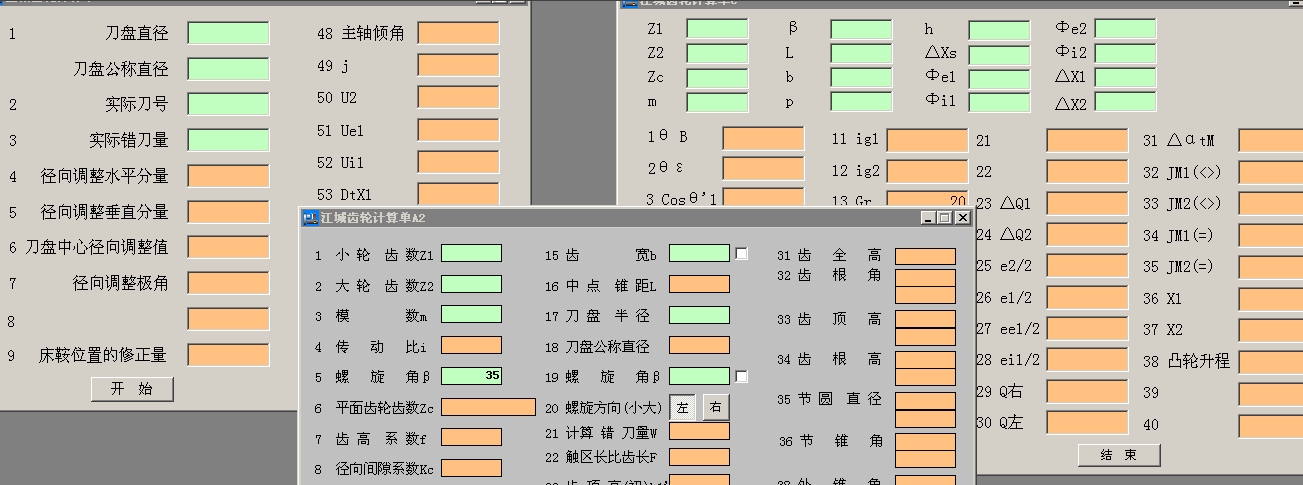Click the 小轮齿数Z1 field in A2 window
Image resolution: width=1303 pixels, height=485 pixels.
[x=471, y=254]
